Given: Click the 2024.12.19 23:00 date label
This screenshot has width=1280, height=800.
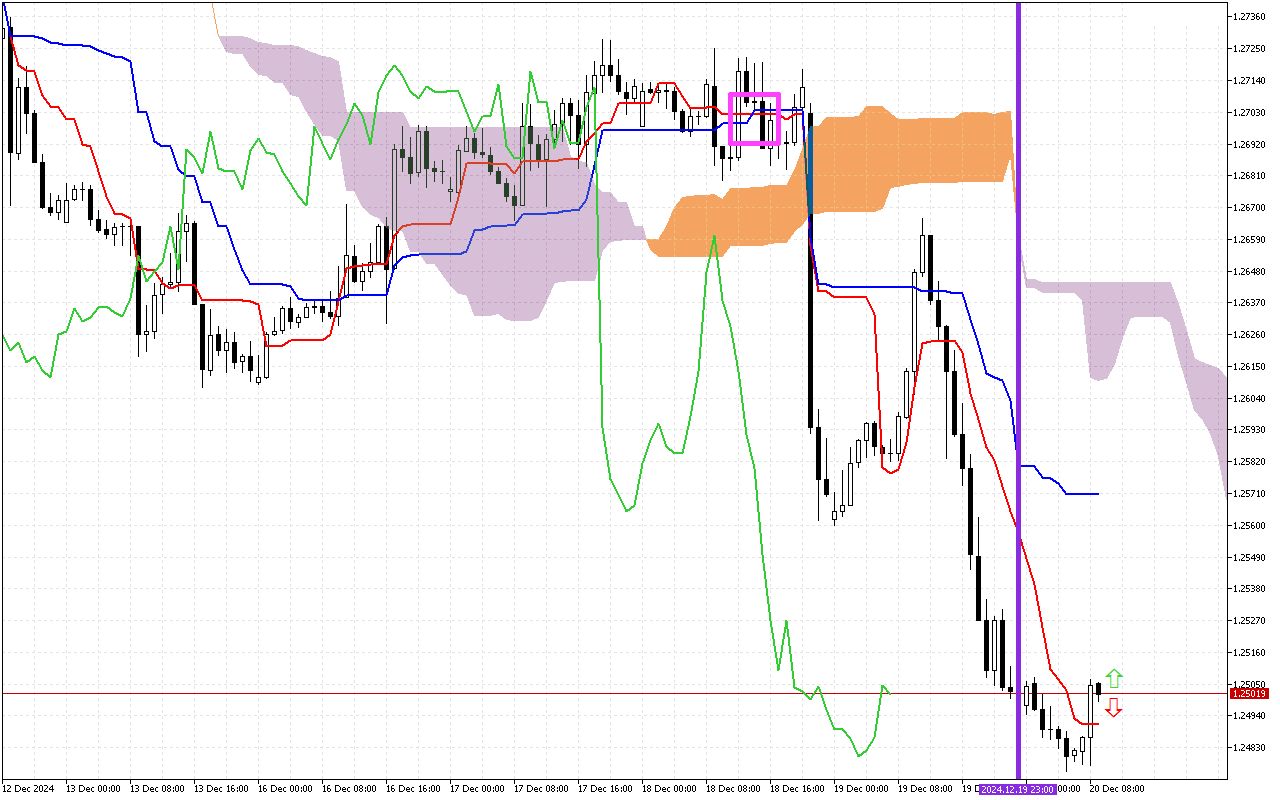Looking at the screenshot, I should click(x=1018, y=788).
